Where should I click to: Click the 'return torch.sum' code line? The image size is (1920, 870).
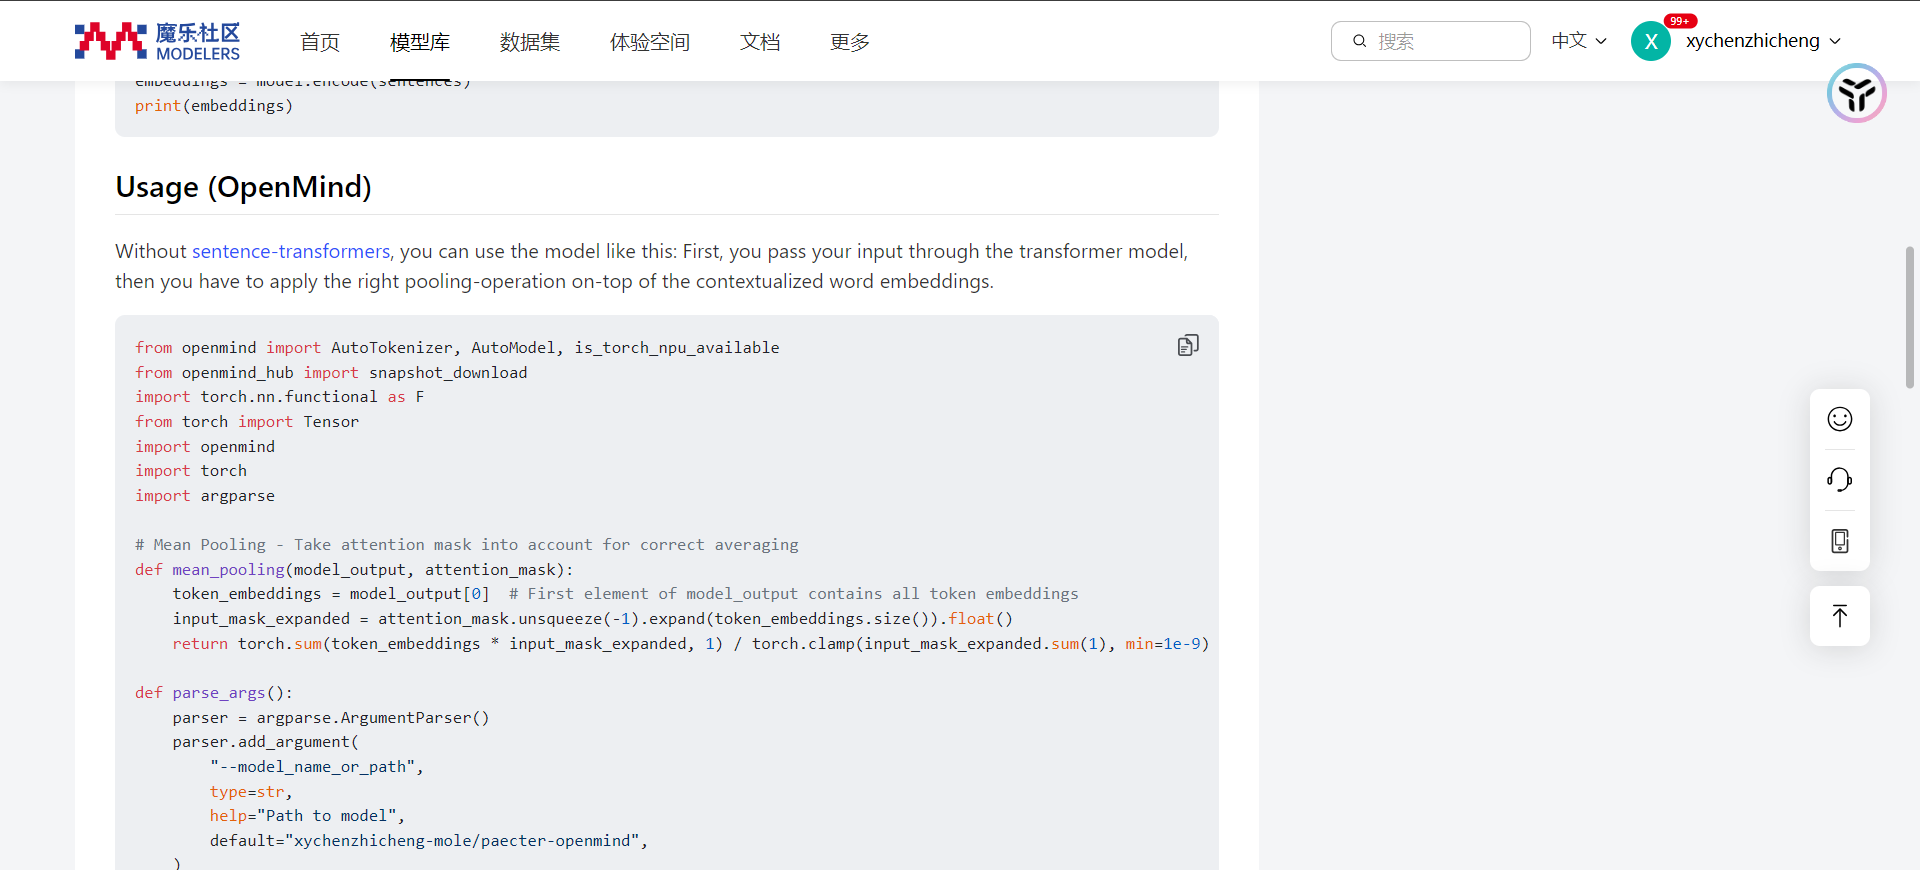691,643
